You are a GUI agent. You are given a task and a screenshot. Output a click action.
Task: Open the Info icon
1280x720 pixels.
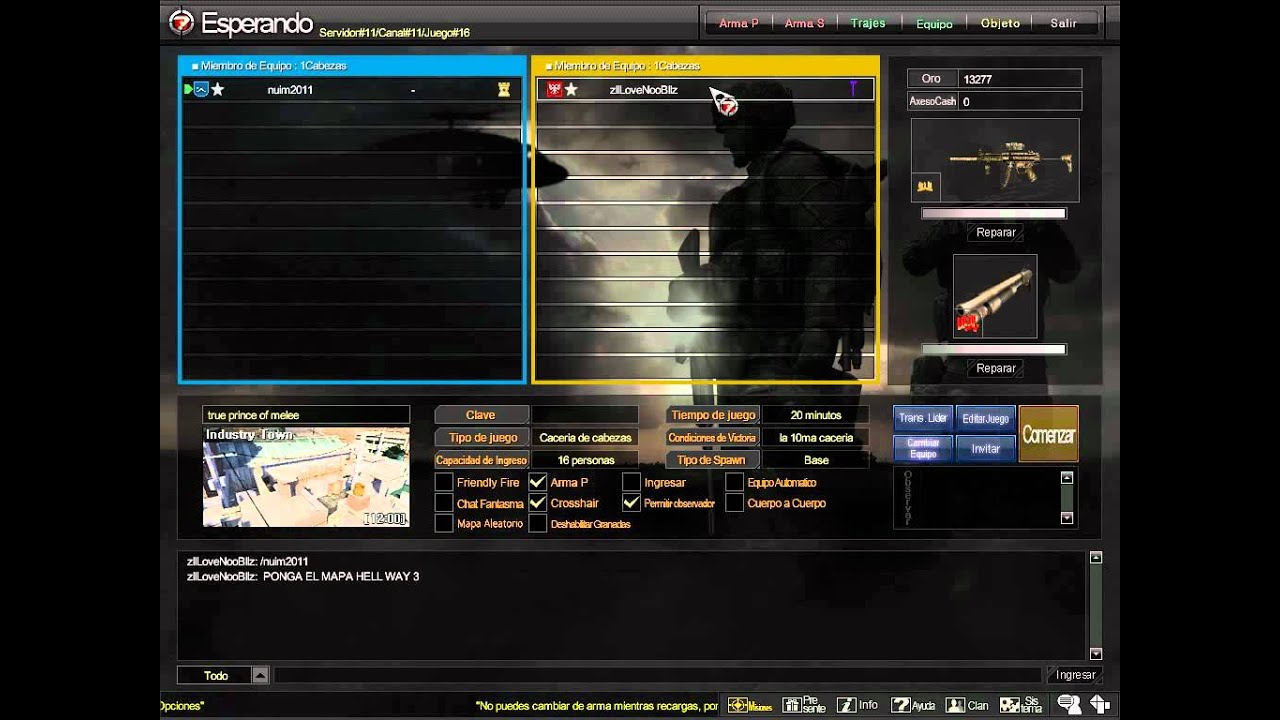tap(857, 705)
